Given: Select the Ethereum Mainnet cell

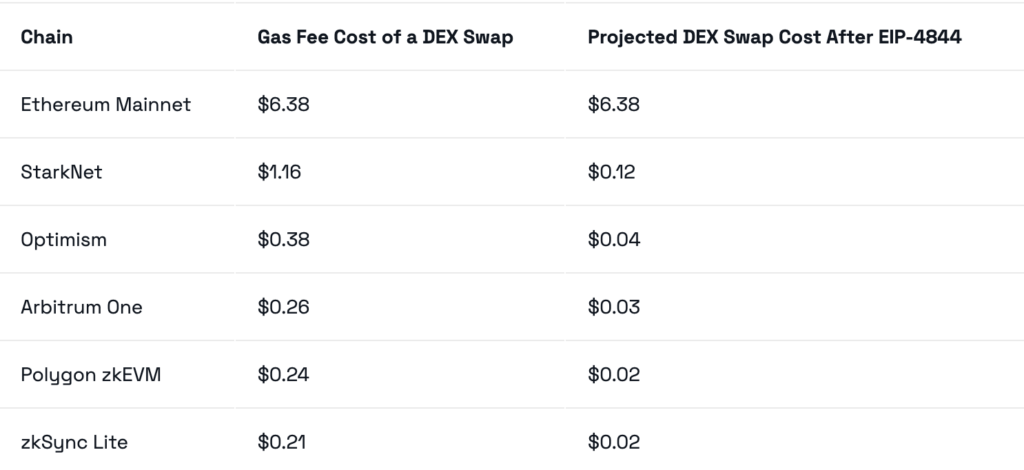Looking at the screenshot, I should (x=106, y=104).
